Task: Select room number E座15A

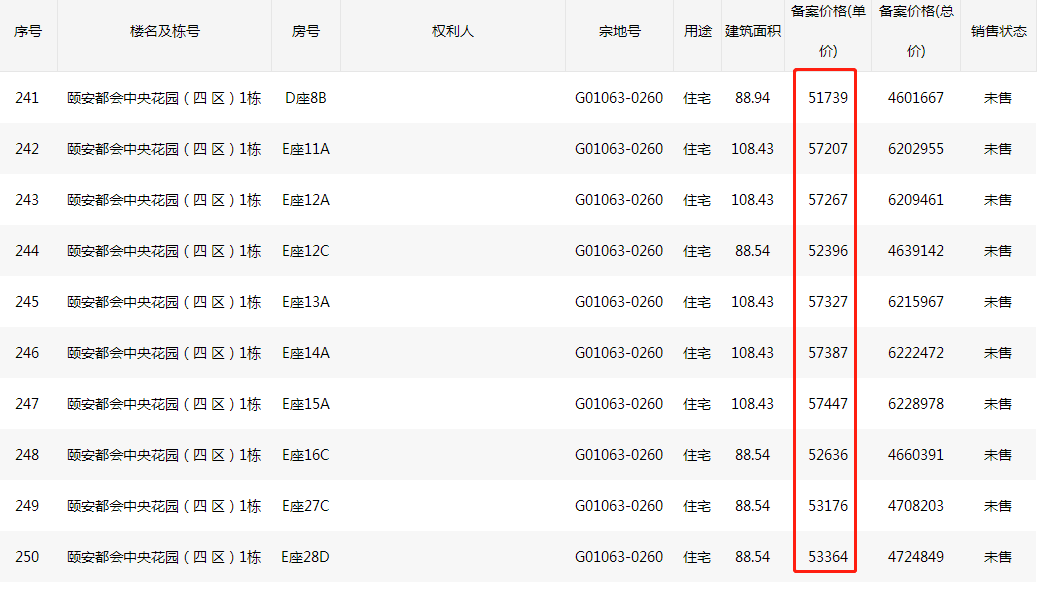Action: click(x=306, y=404)
